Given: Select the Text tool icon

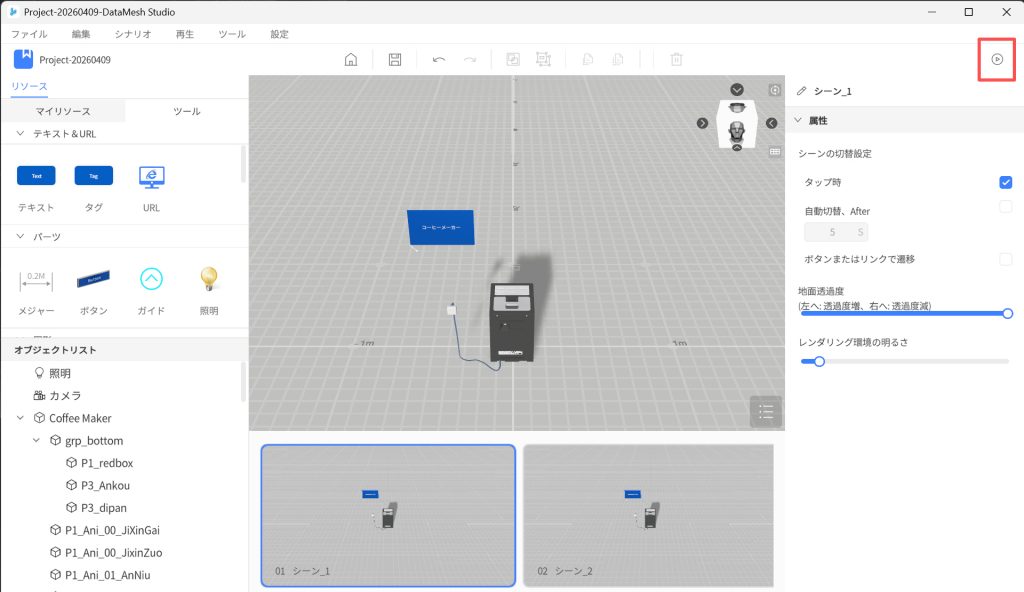Looking at the screenshot, I should coord(36,176).
